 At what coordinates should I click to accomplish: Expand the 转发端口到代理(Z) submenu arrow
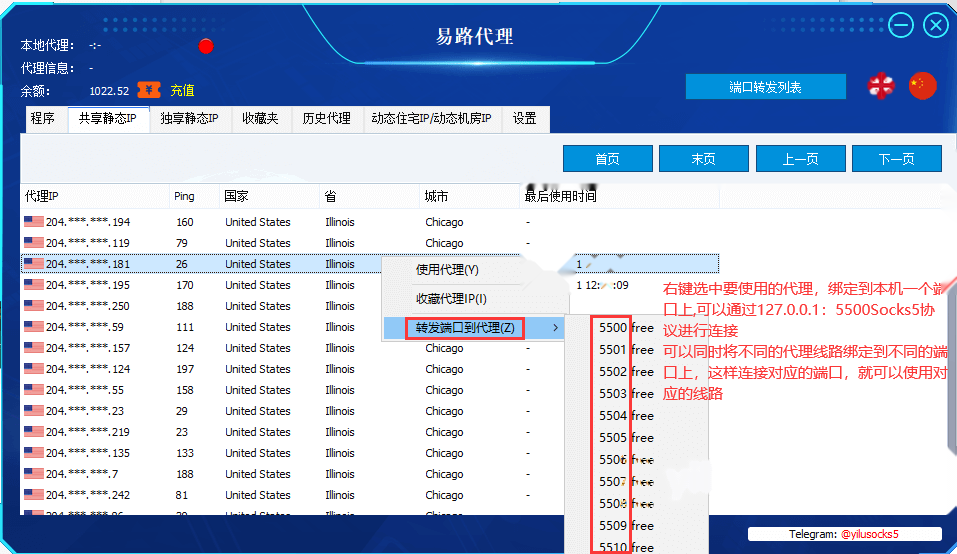click(x=555, y=328)
